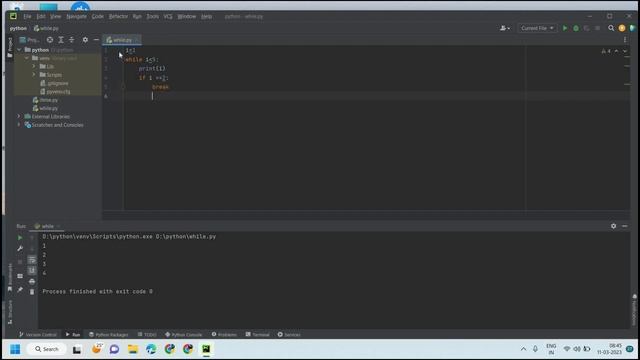Select demo.py in project tree

point(45,100)
